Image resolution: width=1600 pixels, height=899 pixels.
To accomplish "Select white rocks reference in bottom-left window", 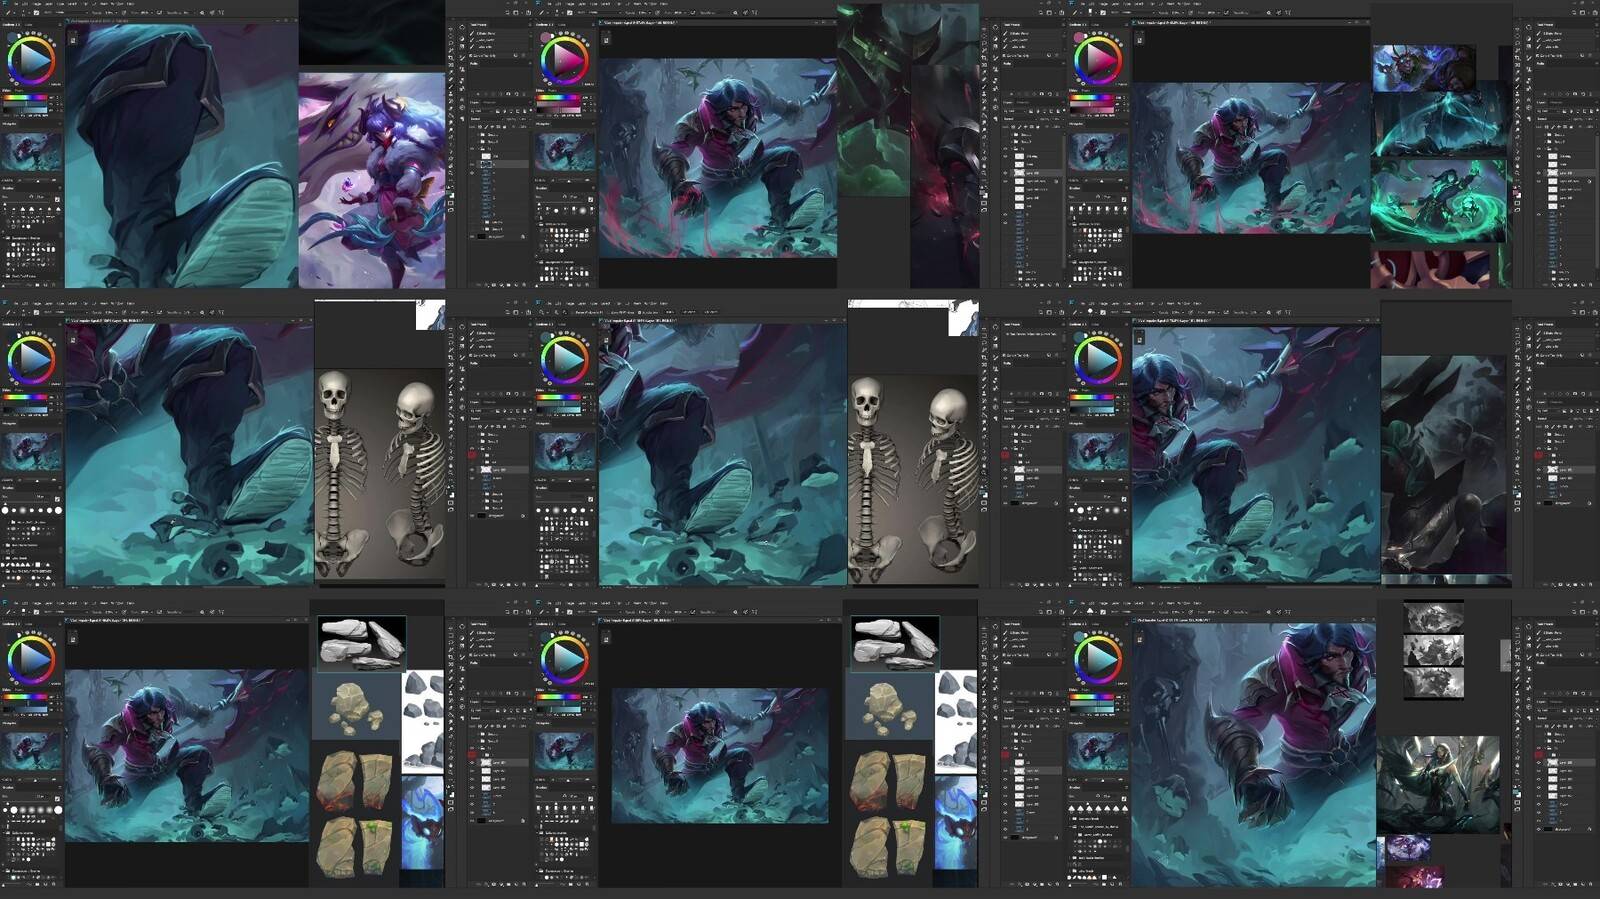I will click(362, 642).
